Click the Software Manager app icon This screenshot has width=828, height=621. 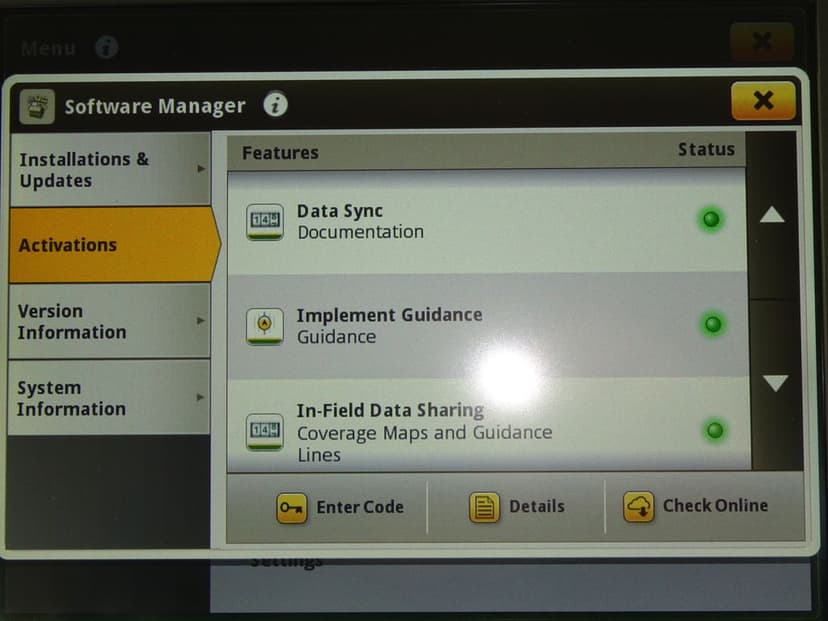(38, 106)
